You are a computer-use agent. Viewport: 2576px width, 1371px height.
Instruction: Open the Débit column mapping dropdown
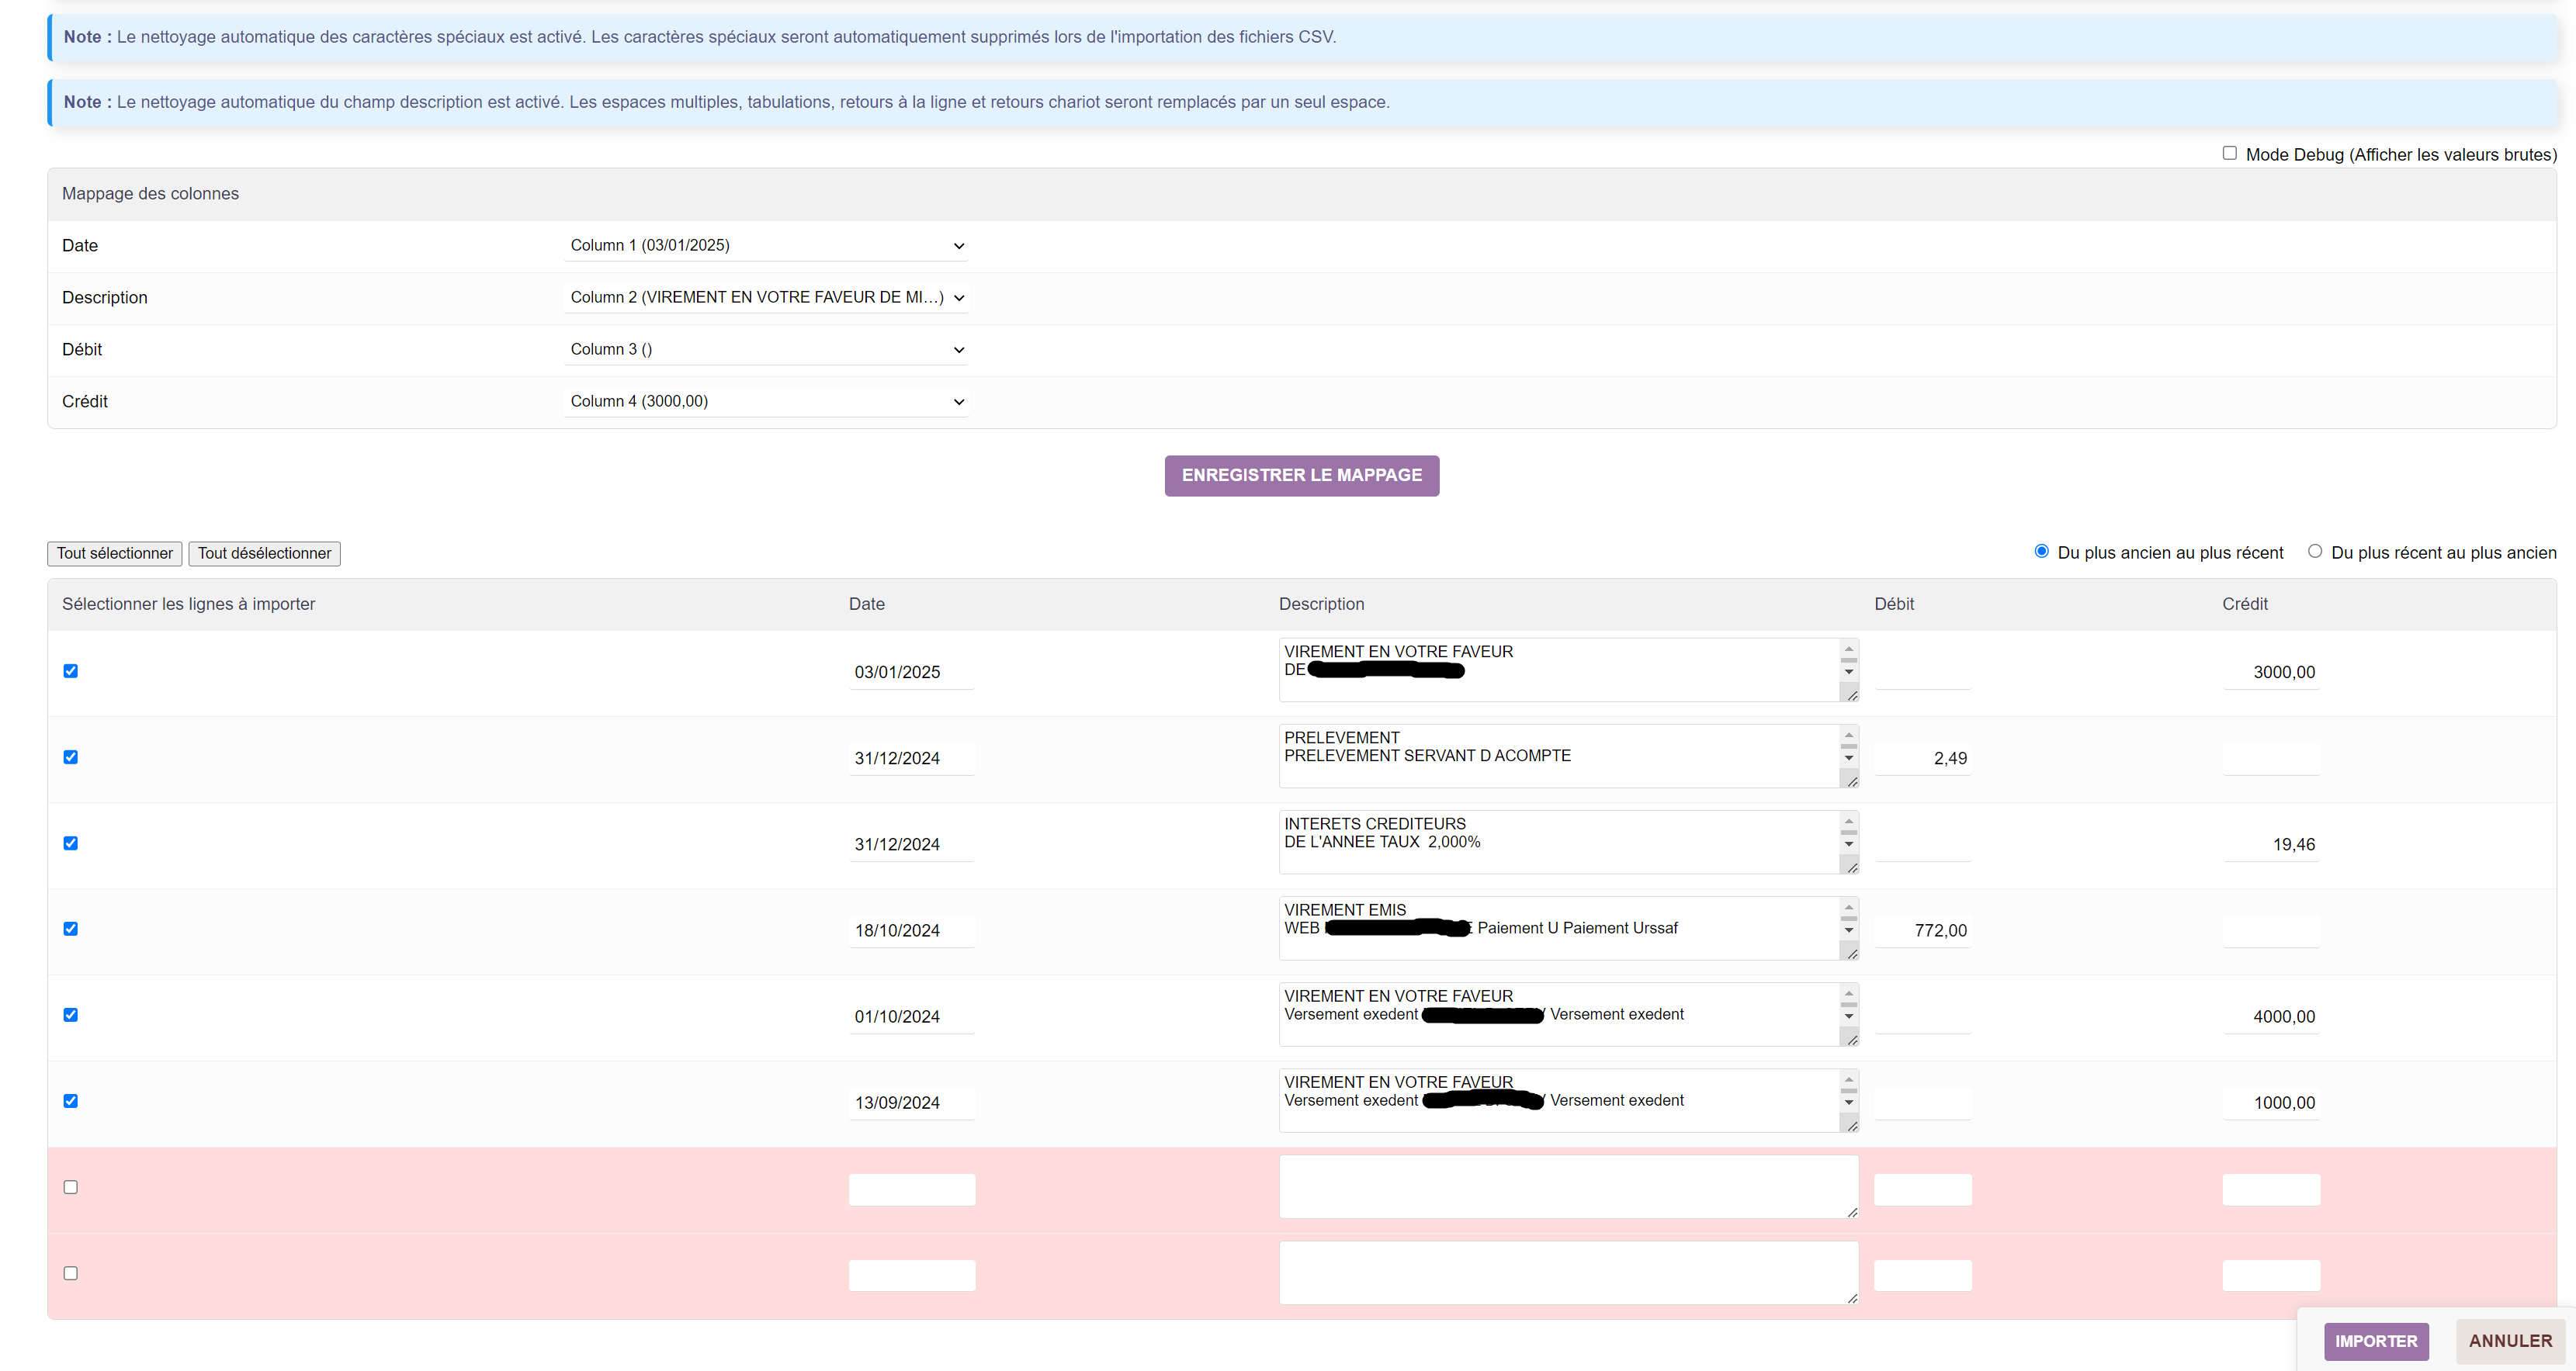766,350
